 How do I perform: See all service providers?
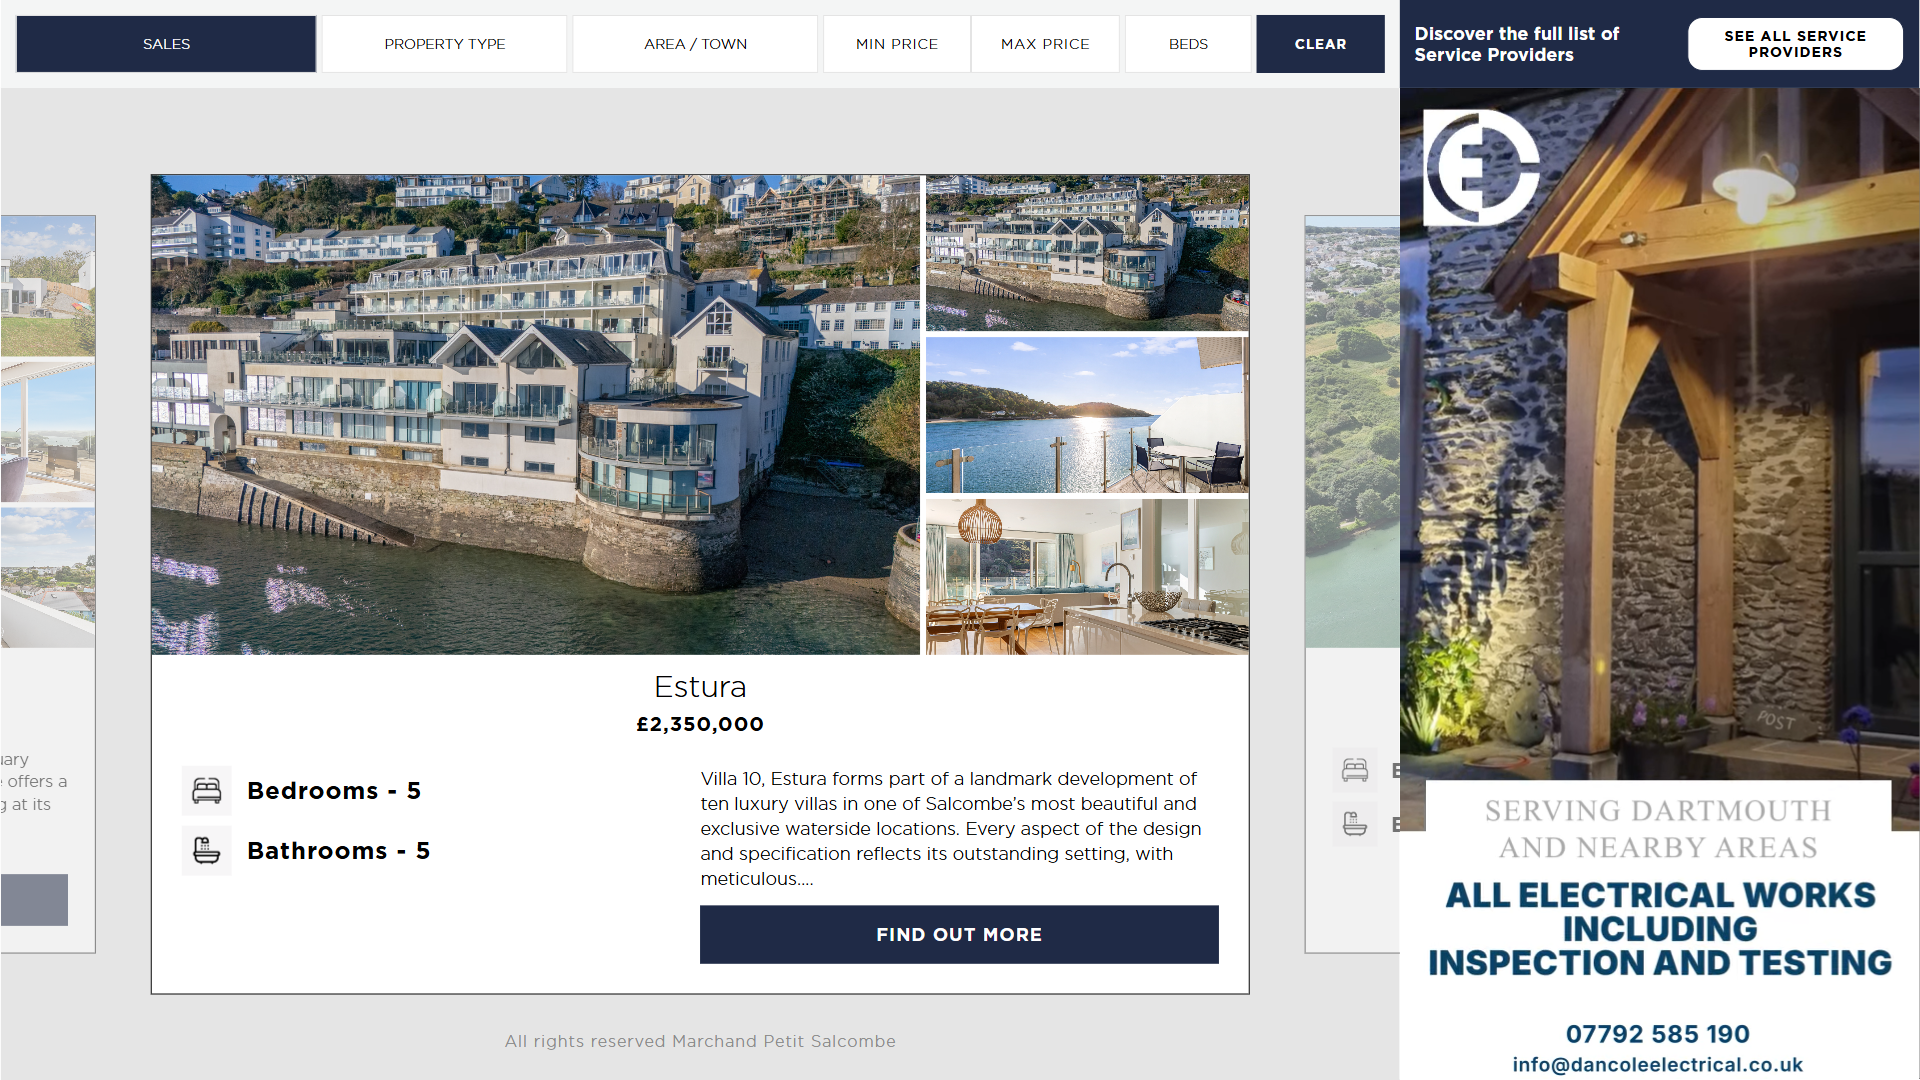pos(1795,44)
